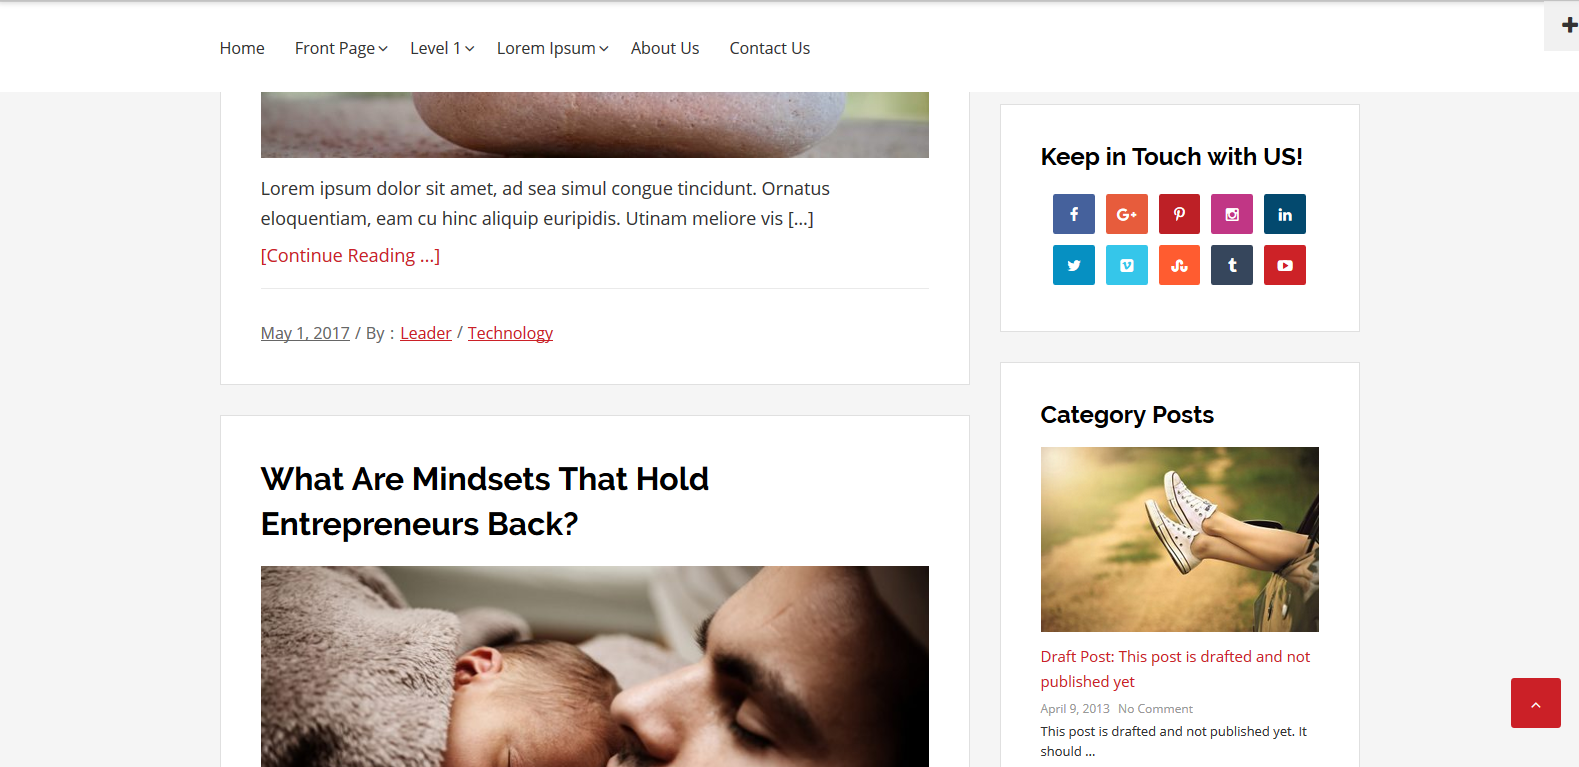Visit the Instagram social icon
The width and height of the screenshot is (1579, 767).
[x=1232, y=214]
